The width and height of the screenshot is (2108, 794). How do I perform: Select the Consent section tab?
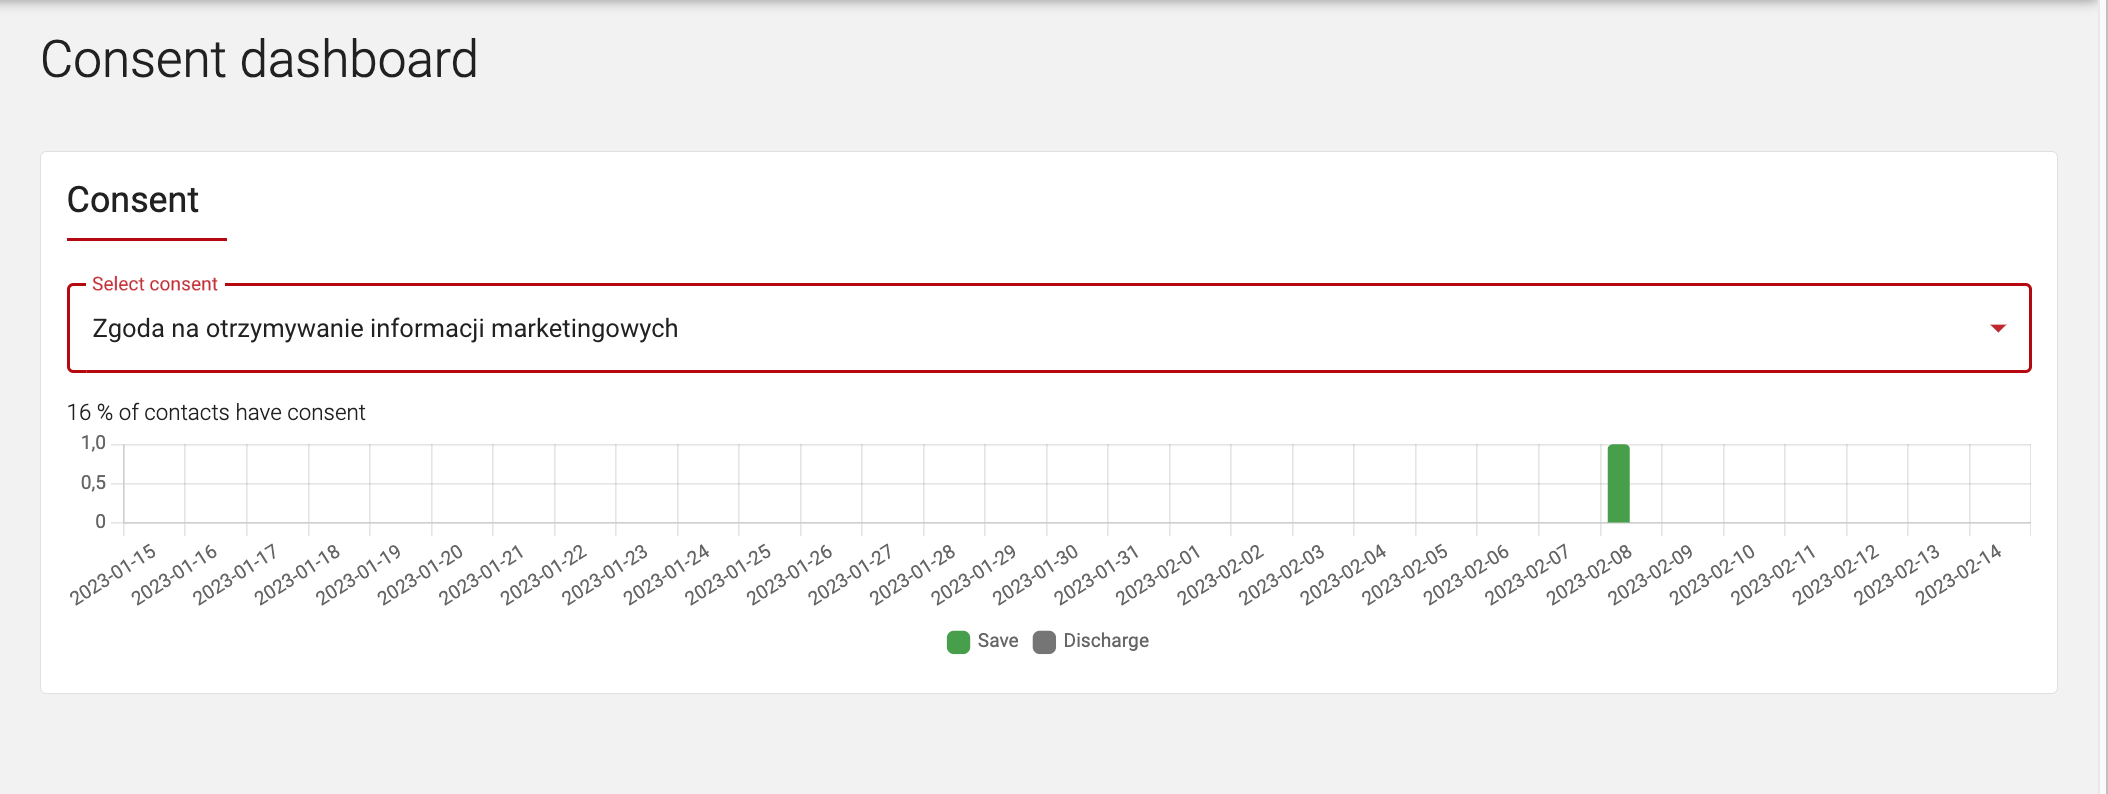(133, 201)
